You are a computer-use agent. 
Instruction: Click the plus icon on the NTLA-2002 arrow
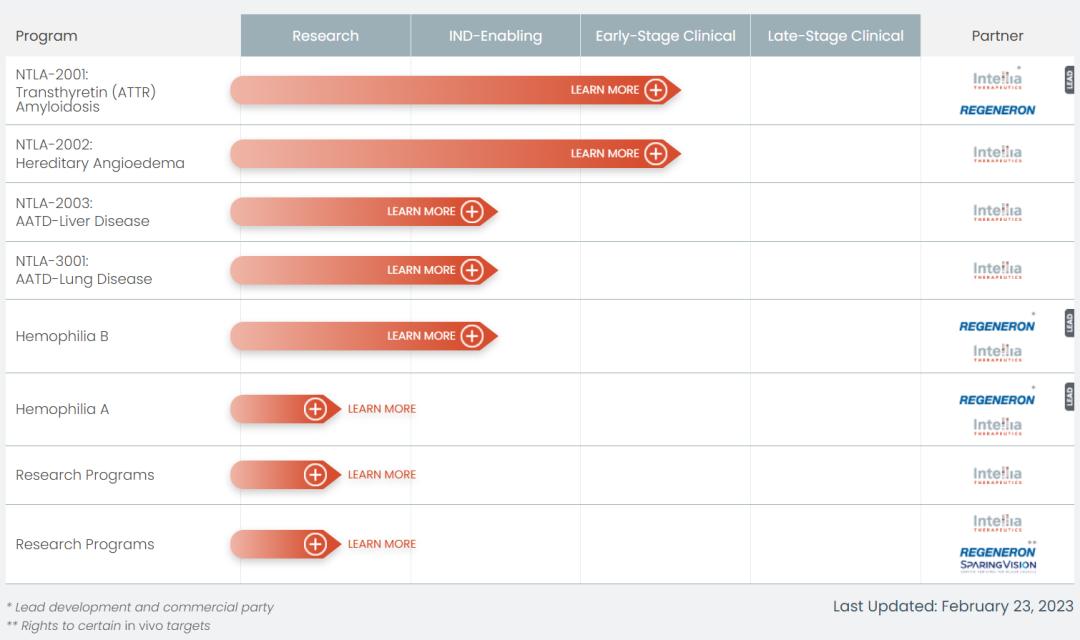[655, 154]
